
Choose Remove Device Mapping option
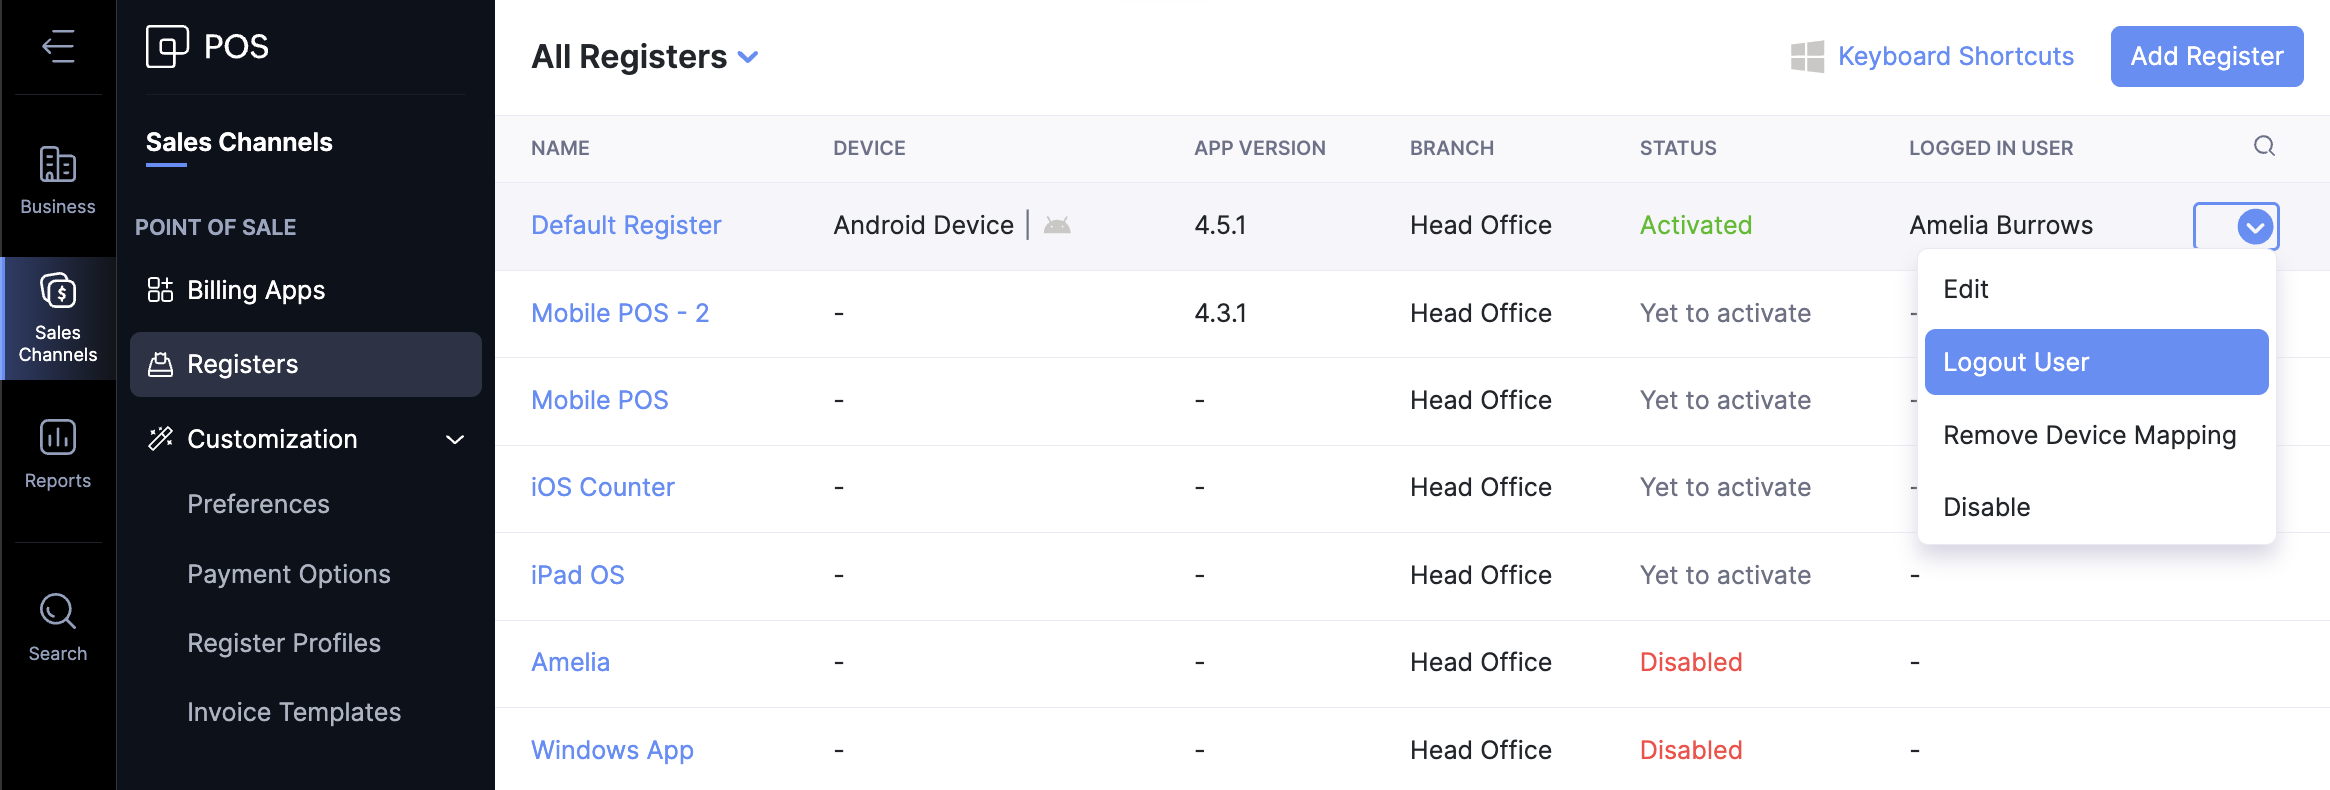pyautogui.click(x=2089, y=435)
